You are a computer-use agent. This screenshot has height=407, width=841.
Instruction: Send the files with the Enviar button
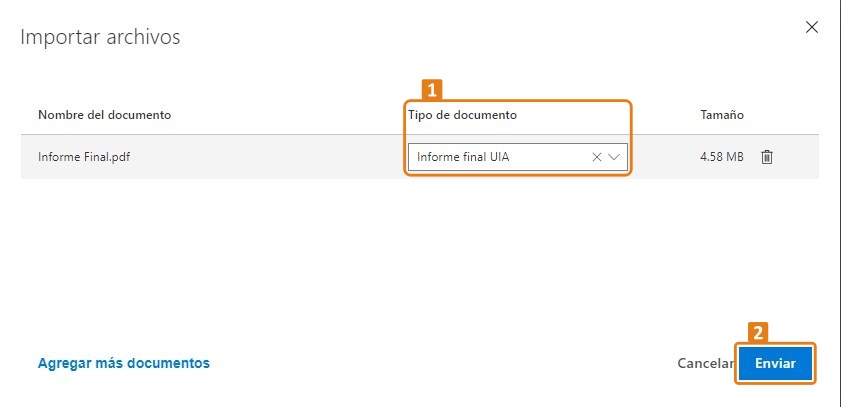pos(776,363)
